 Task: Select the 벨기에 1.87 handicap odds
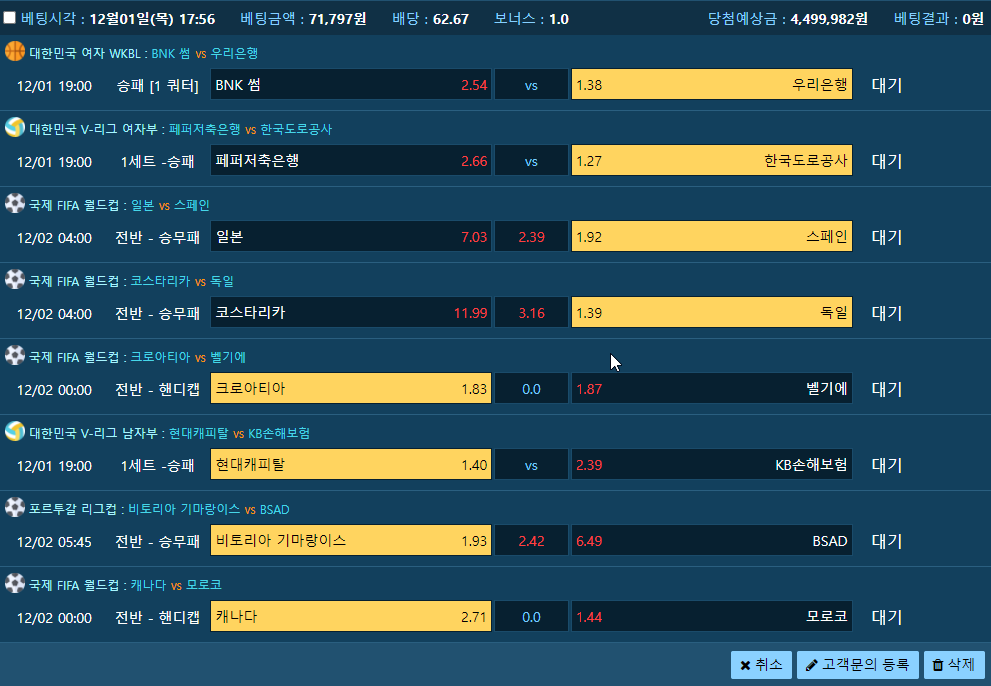tap(712, 389)
